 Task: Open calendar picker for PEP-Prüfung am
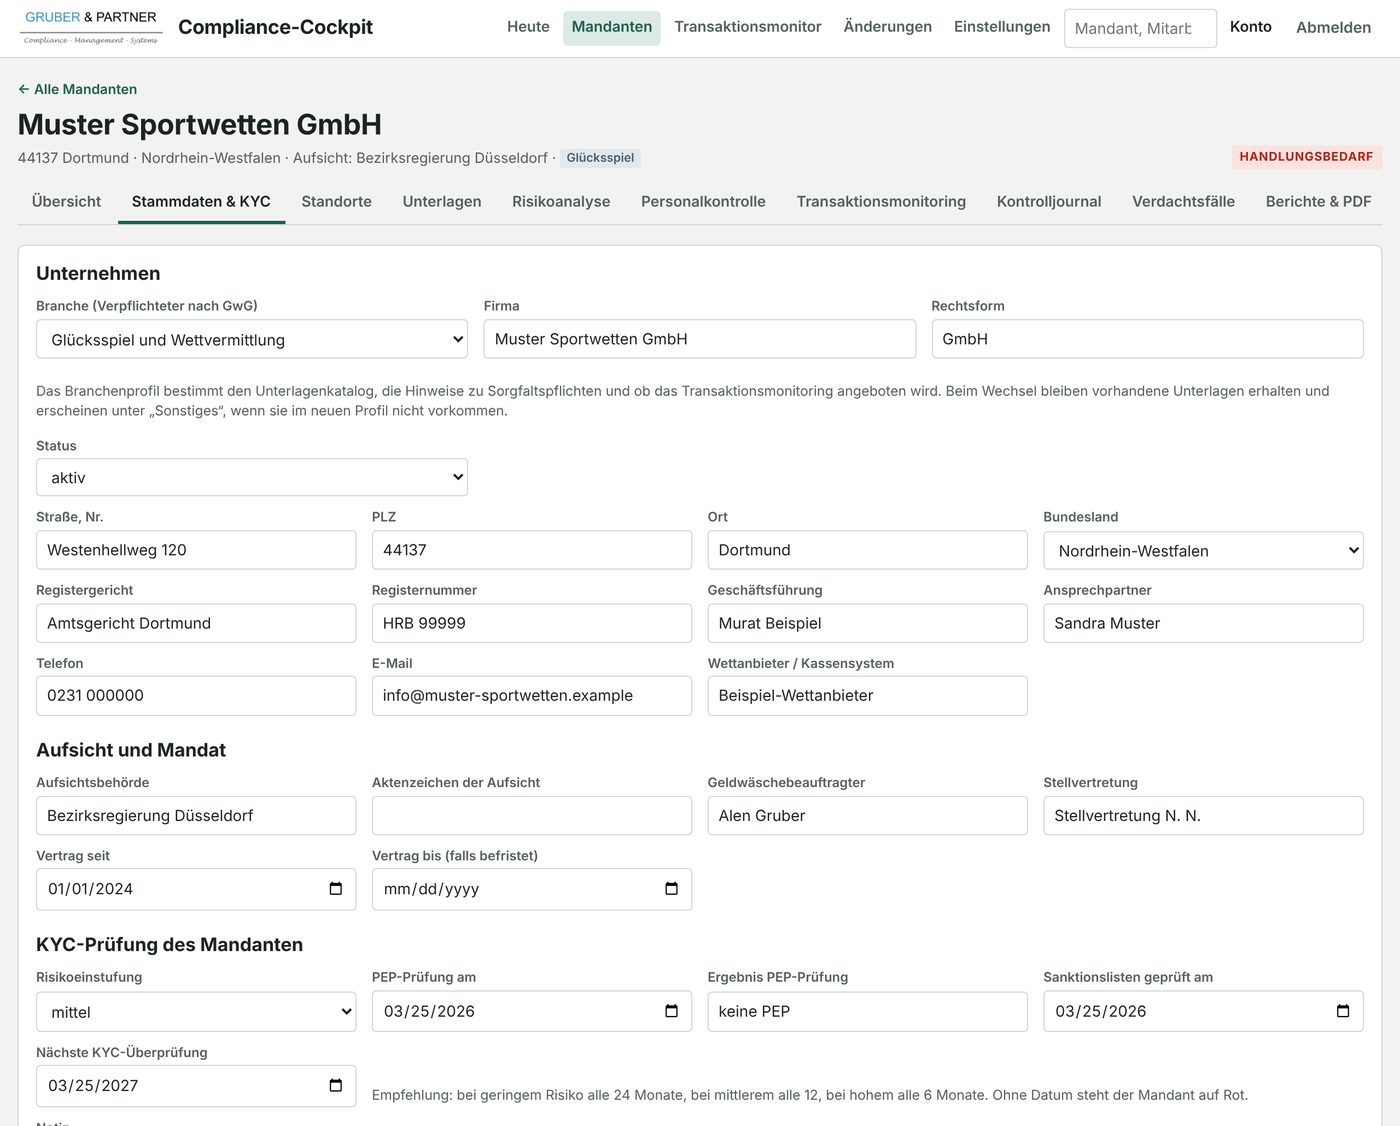tap(672, 1011)
